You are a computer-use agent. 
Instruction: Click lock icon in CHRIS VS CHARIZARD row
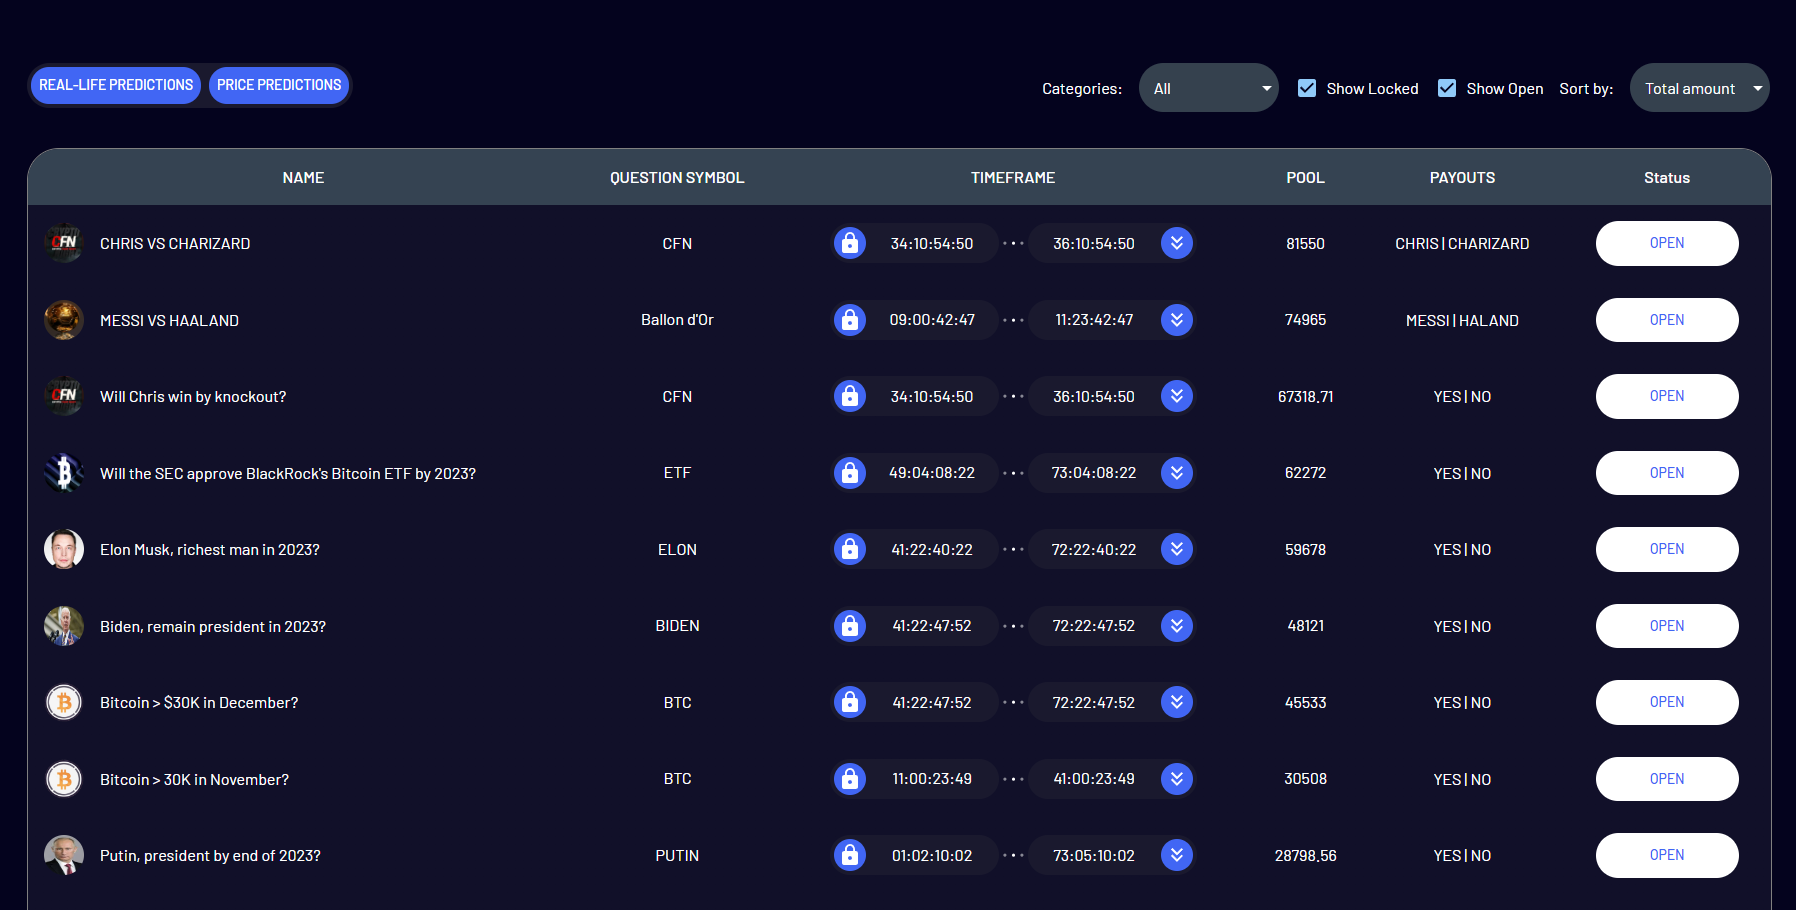pos(850,243)
